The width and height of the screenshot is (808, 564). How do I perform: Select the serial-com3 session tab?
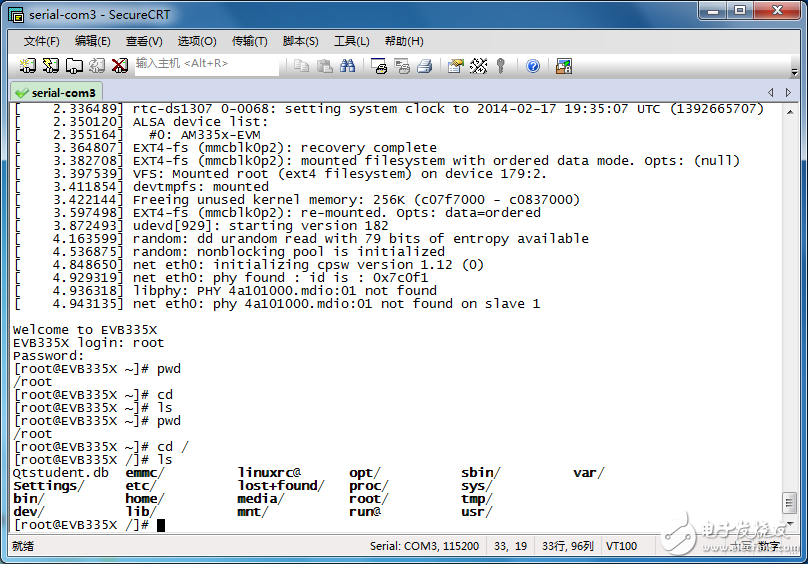click(x=56, y=93)
